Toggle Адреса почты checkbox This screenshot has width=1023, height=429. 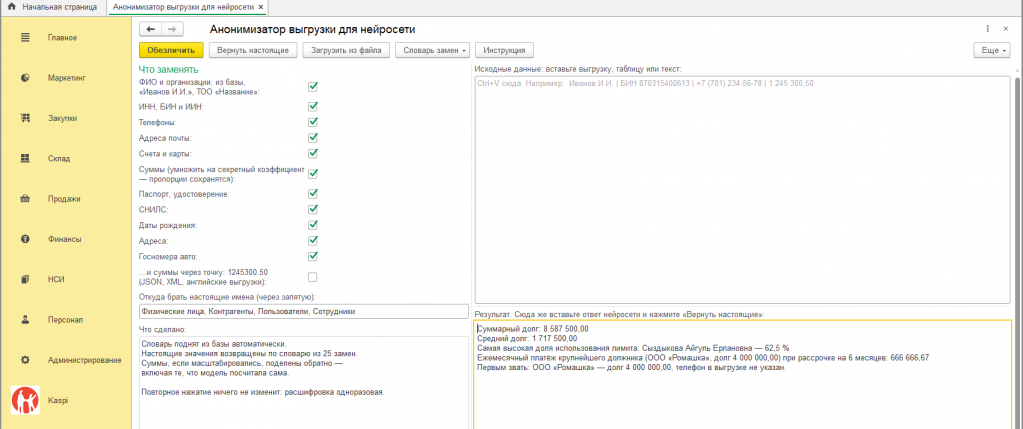point(313,138)
